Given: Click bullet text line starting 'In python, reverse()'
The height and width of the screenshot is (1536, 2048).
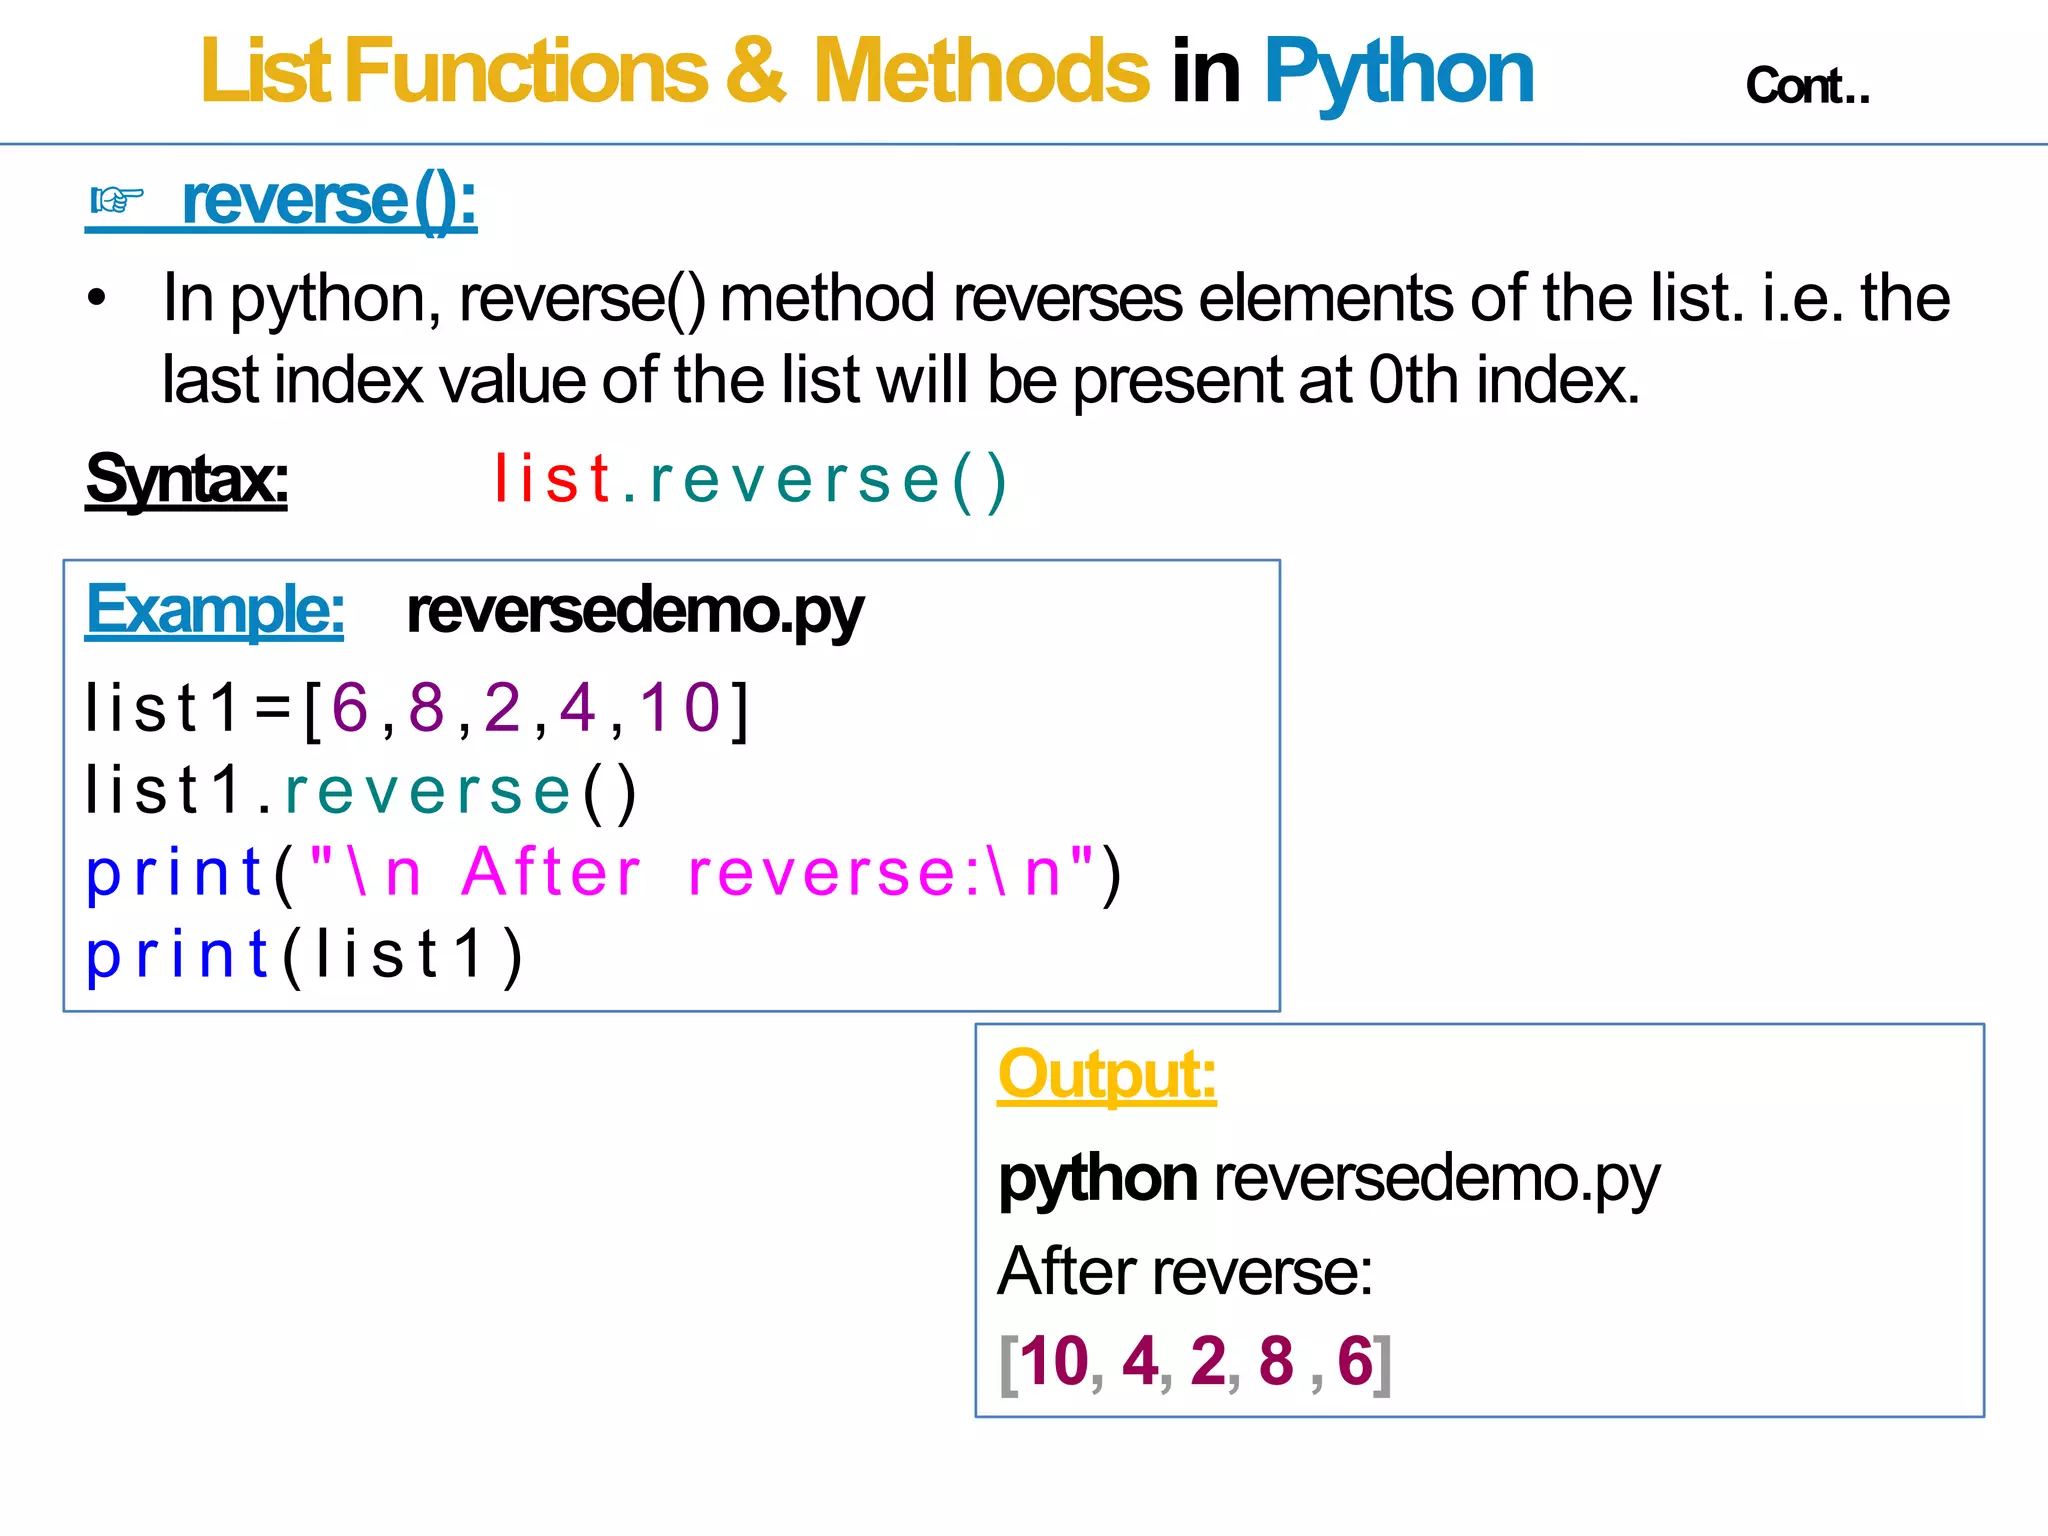Looking at the screenshot, I should (1056, 298).
